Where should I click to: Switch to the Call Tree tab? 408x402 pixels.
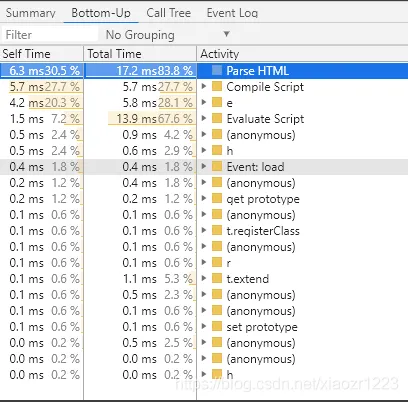click(x=169, y=13)
